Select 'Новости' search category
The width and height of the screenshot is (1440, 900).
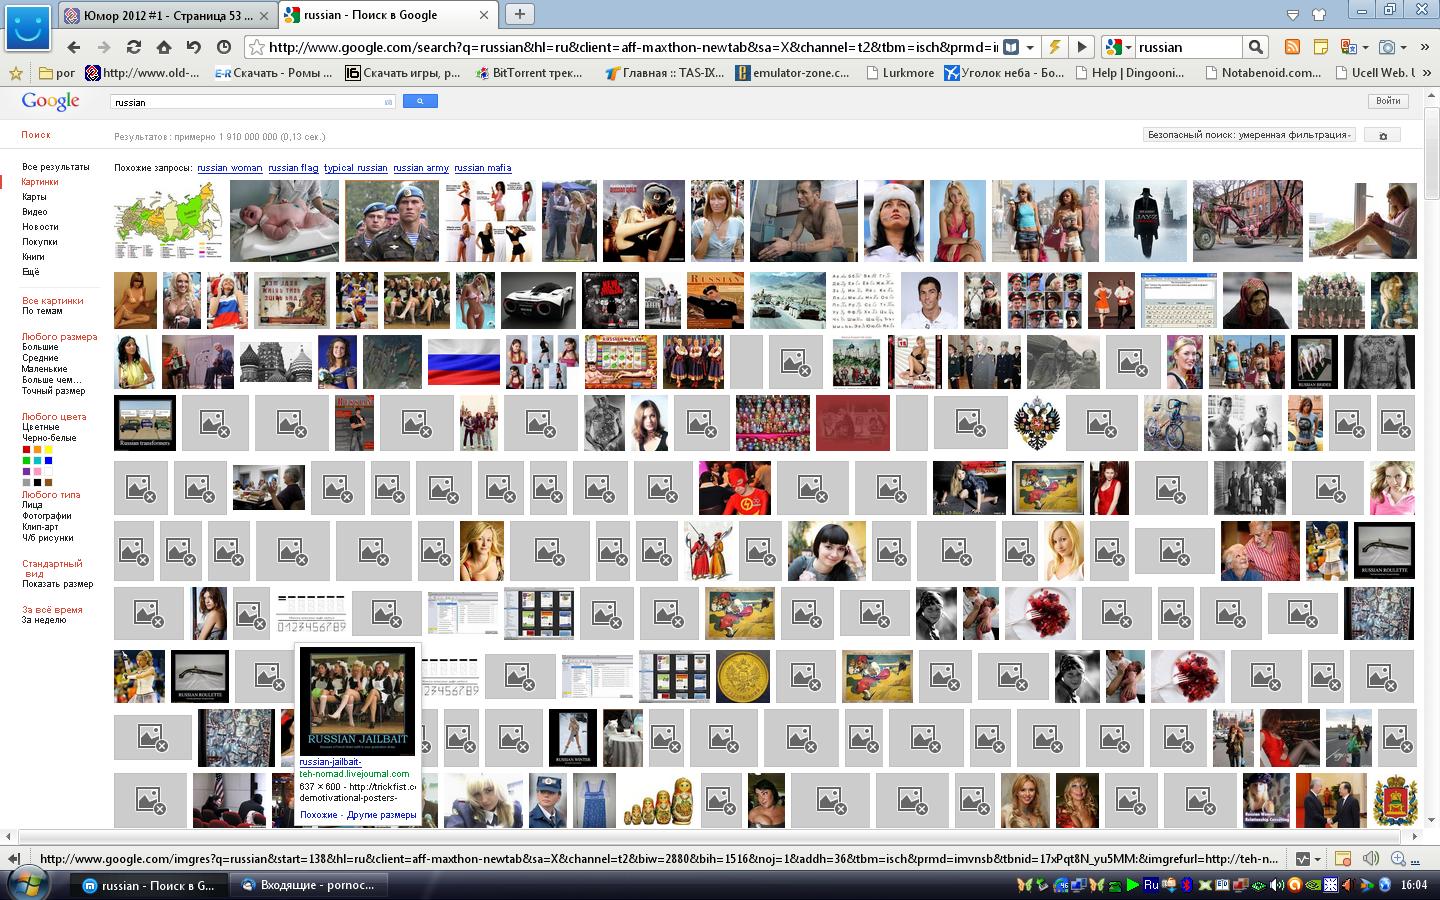click(x=40, y=227)
